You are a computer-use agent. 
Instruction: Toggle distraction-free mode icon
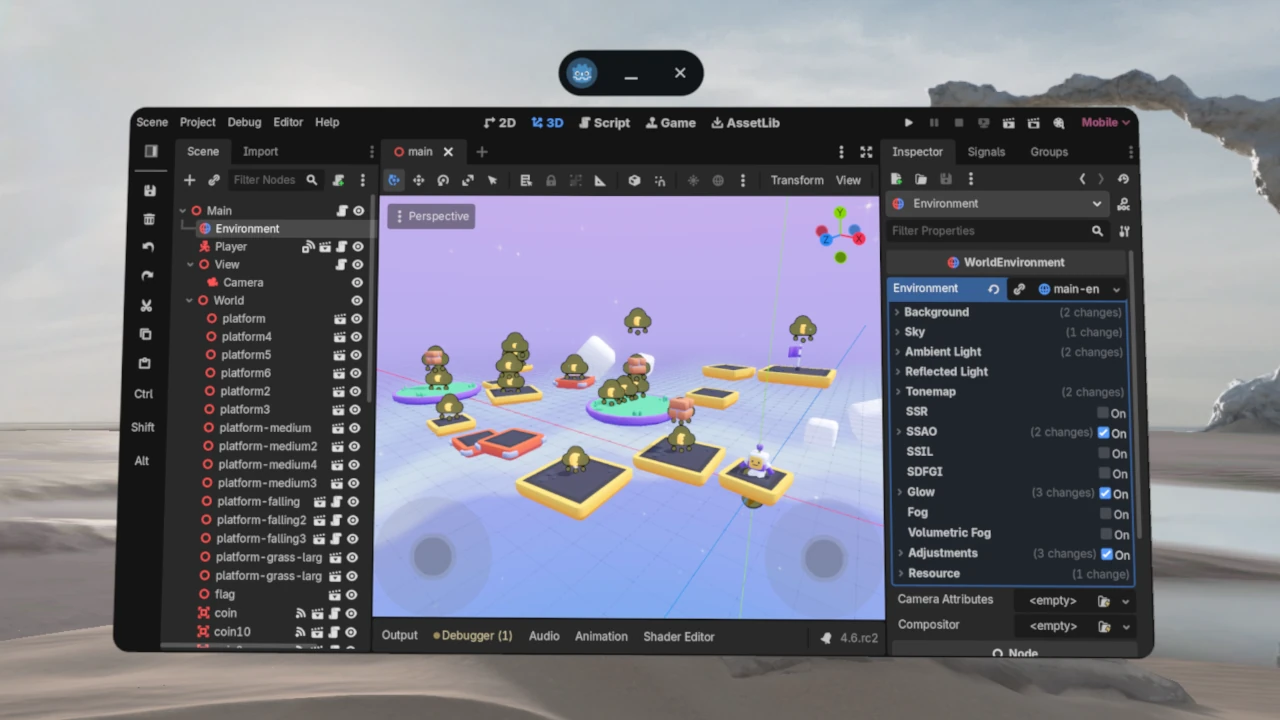[x=866, y=152]
